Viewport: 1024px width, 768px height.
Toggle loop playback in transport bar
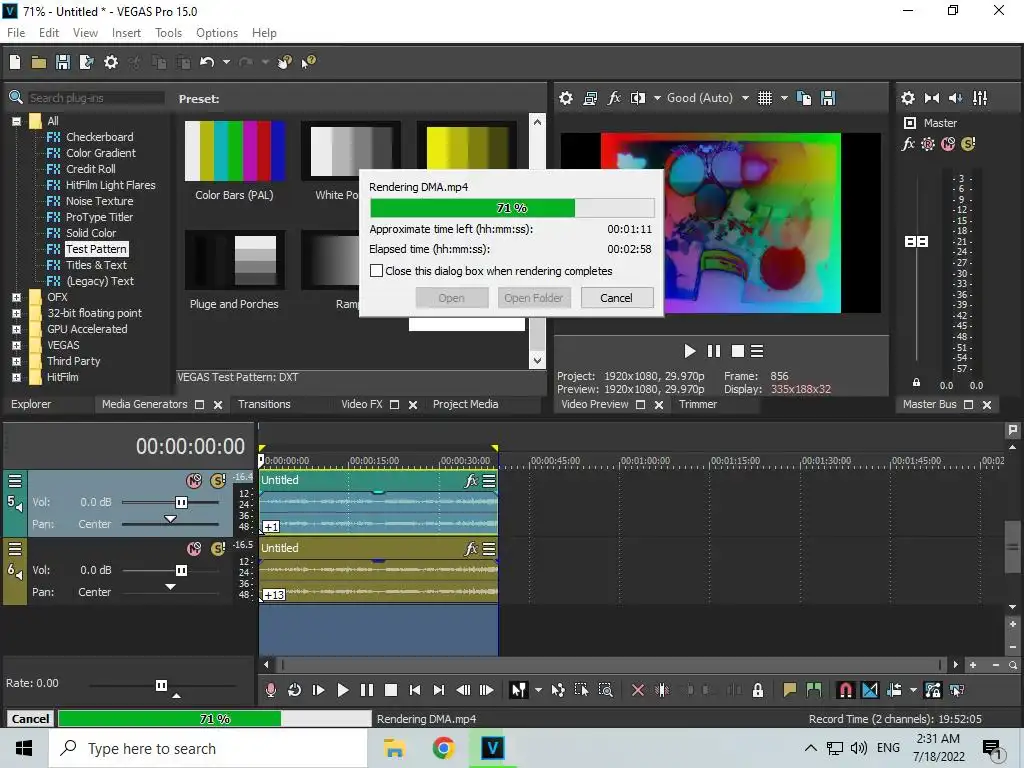[x=295, y=690]
